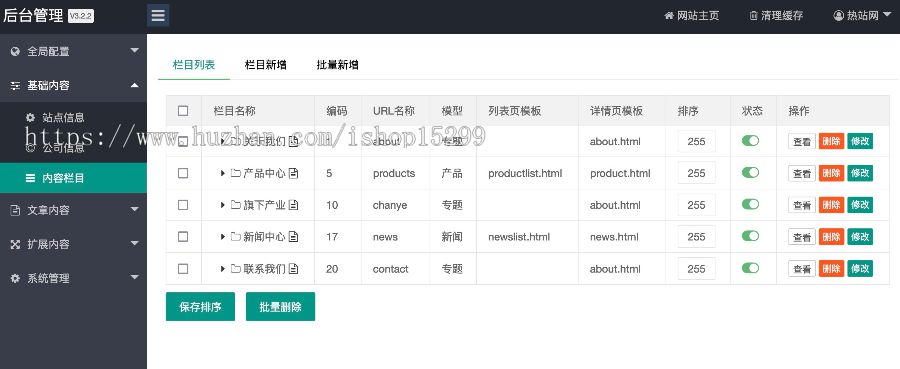This screenshot has width=900, height=369.
Task: Expand the 系统管理 sidebar menu arrow
Action: [134, 277]
